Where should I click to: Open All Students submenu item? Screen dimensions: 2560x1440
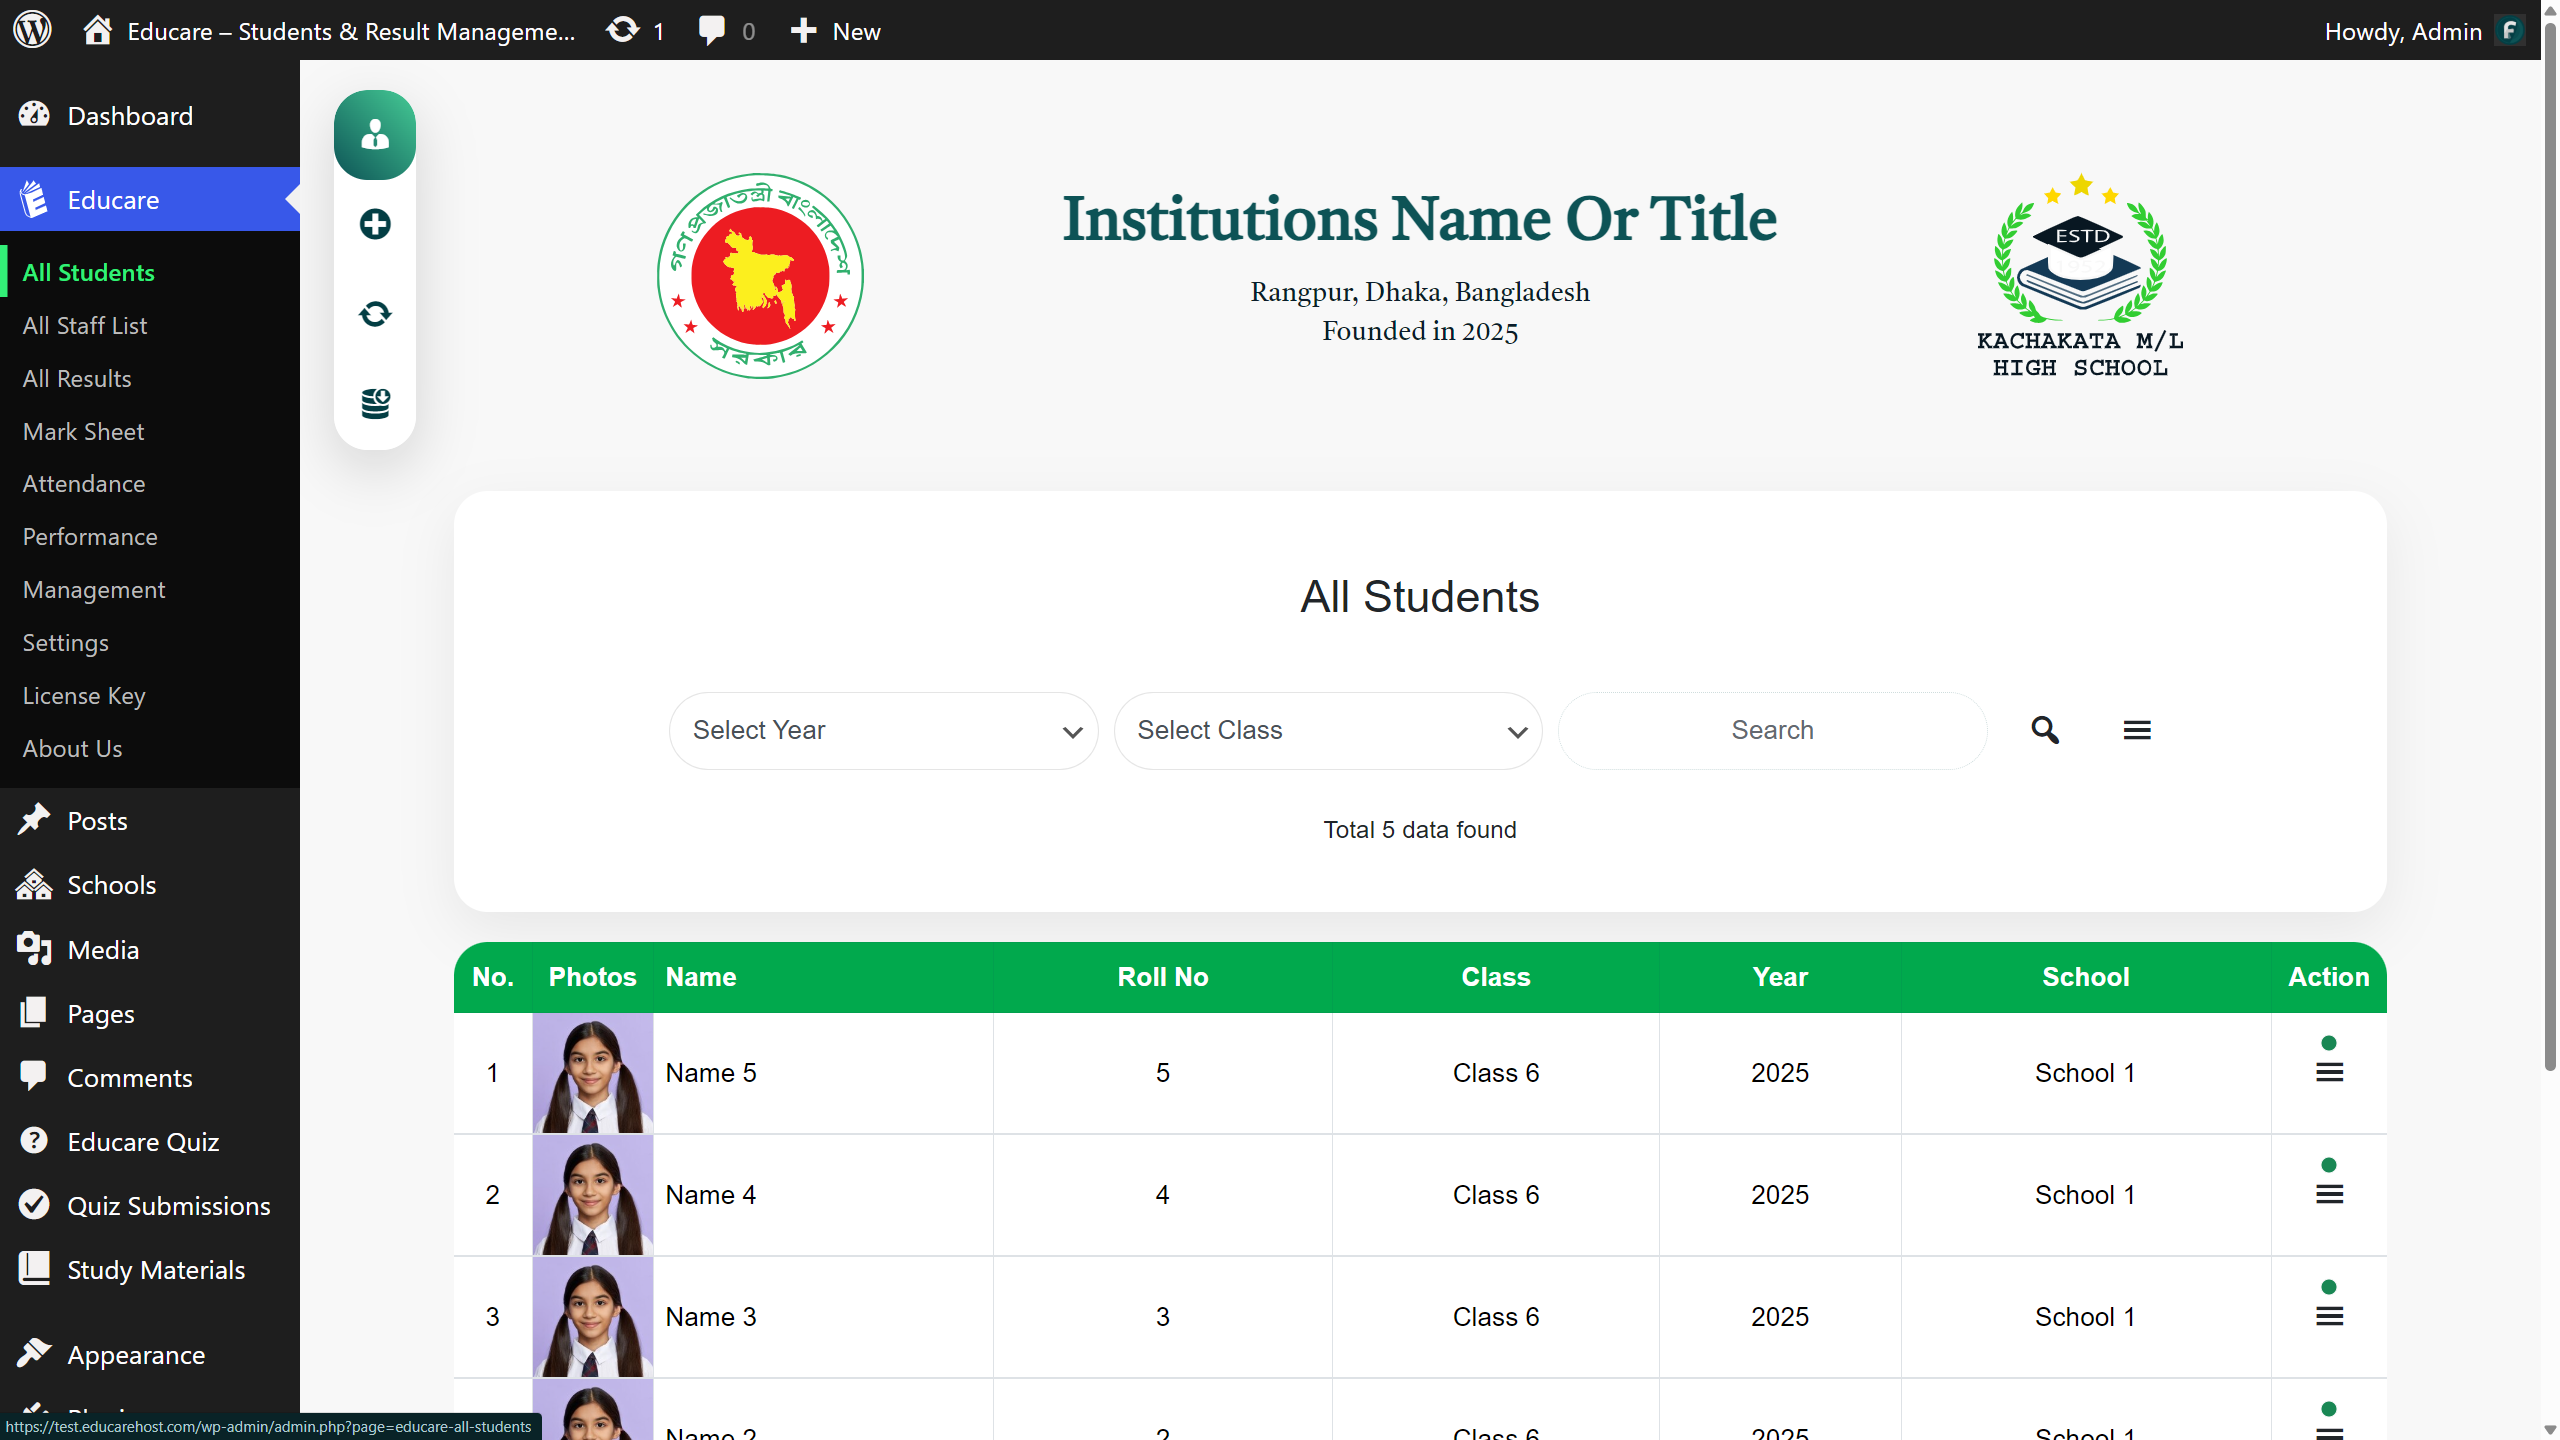click(x=89, y=272)
